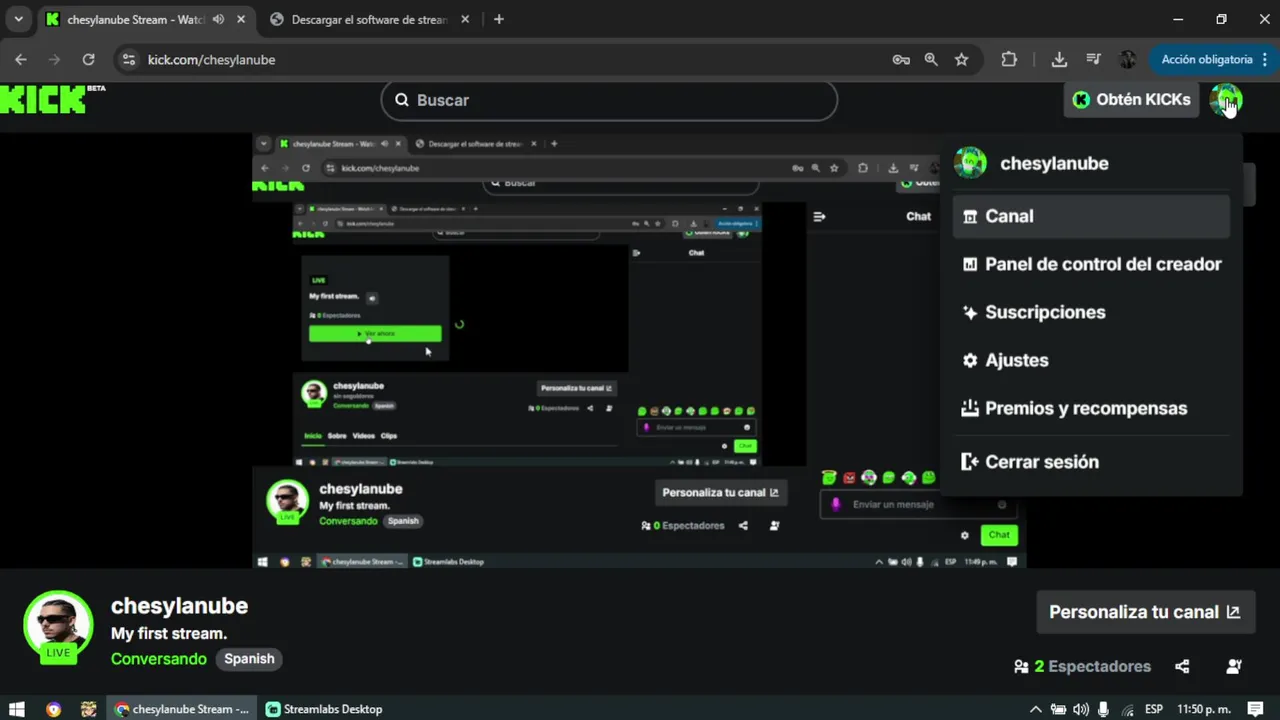Show browser downloads
Screen dimensions: 1280x720
tap(1059, 60)
